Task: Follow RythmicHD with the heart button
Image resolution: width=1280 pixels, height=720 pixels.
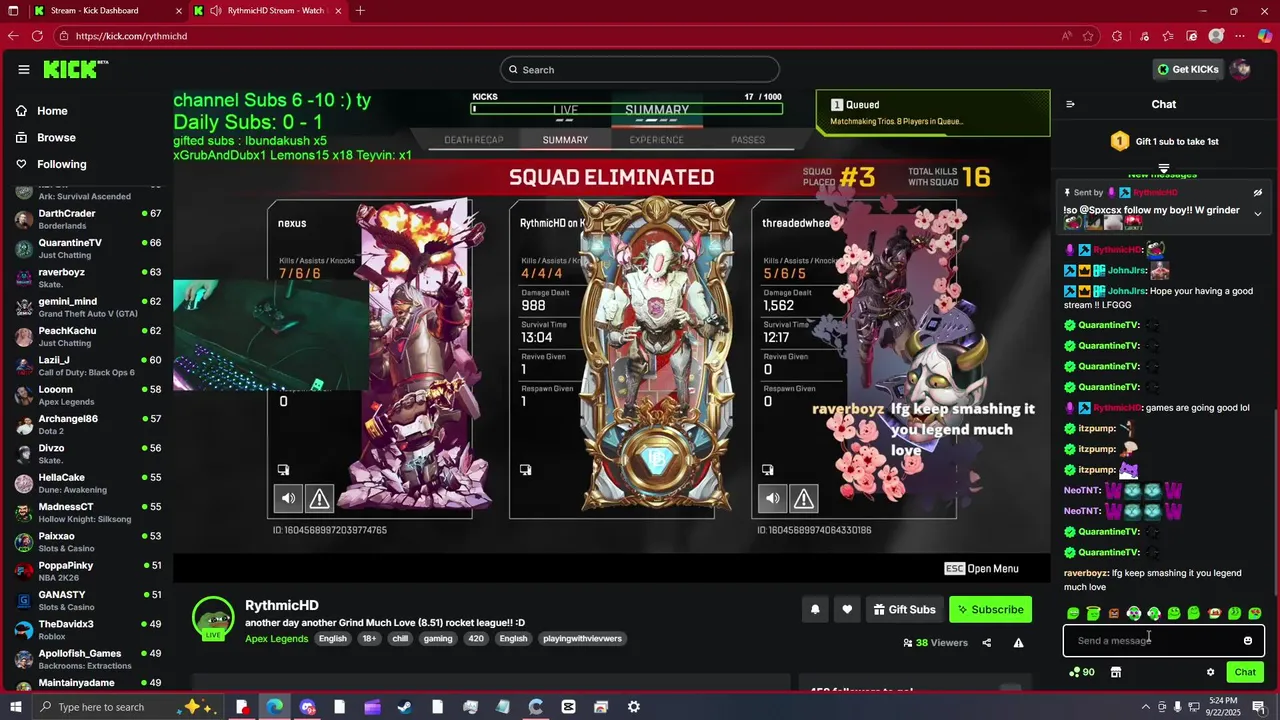Action: 847,609
